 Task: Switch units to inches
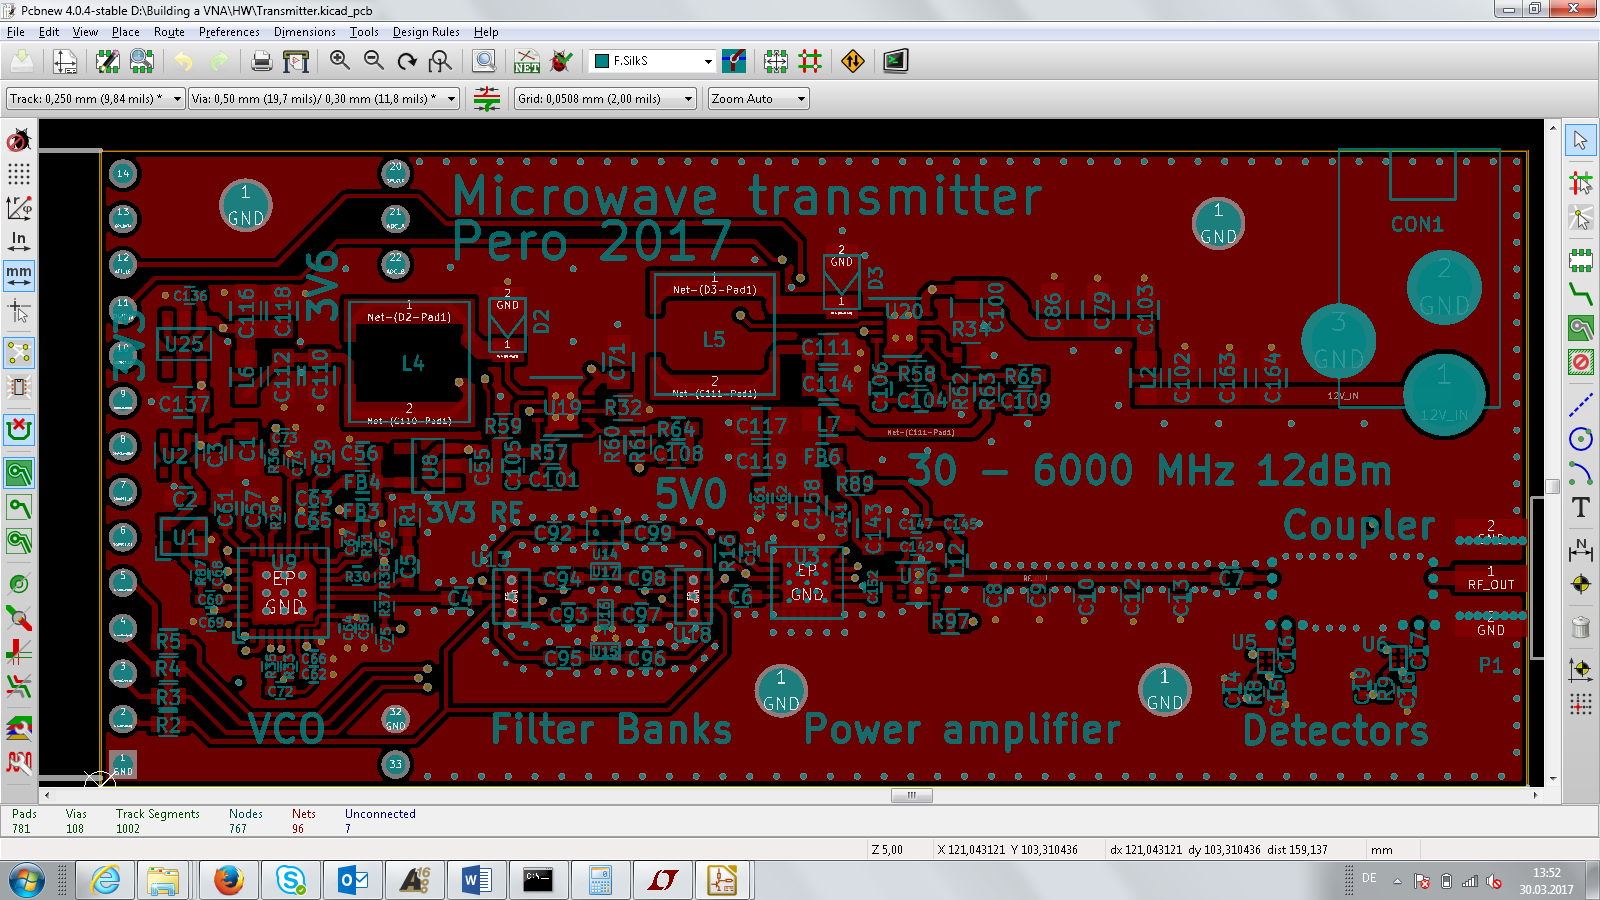pyautogui.click(x=19, y=240)
